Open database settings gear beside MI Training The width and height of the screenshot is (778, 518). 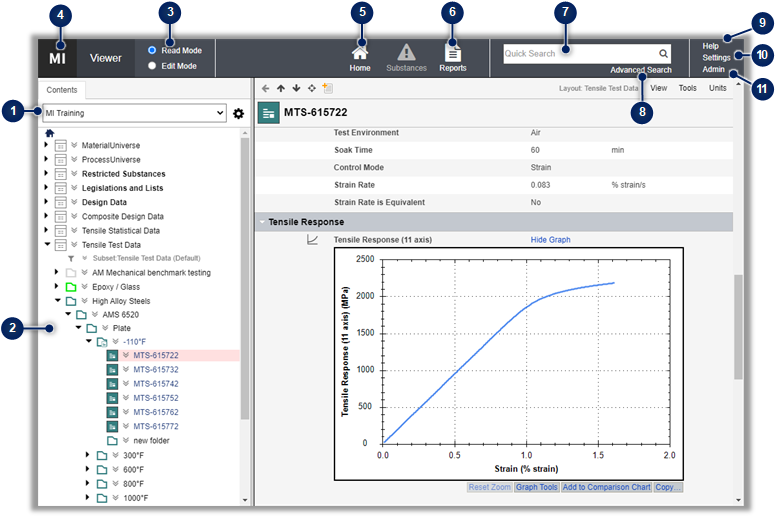[238, 114]
